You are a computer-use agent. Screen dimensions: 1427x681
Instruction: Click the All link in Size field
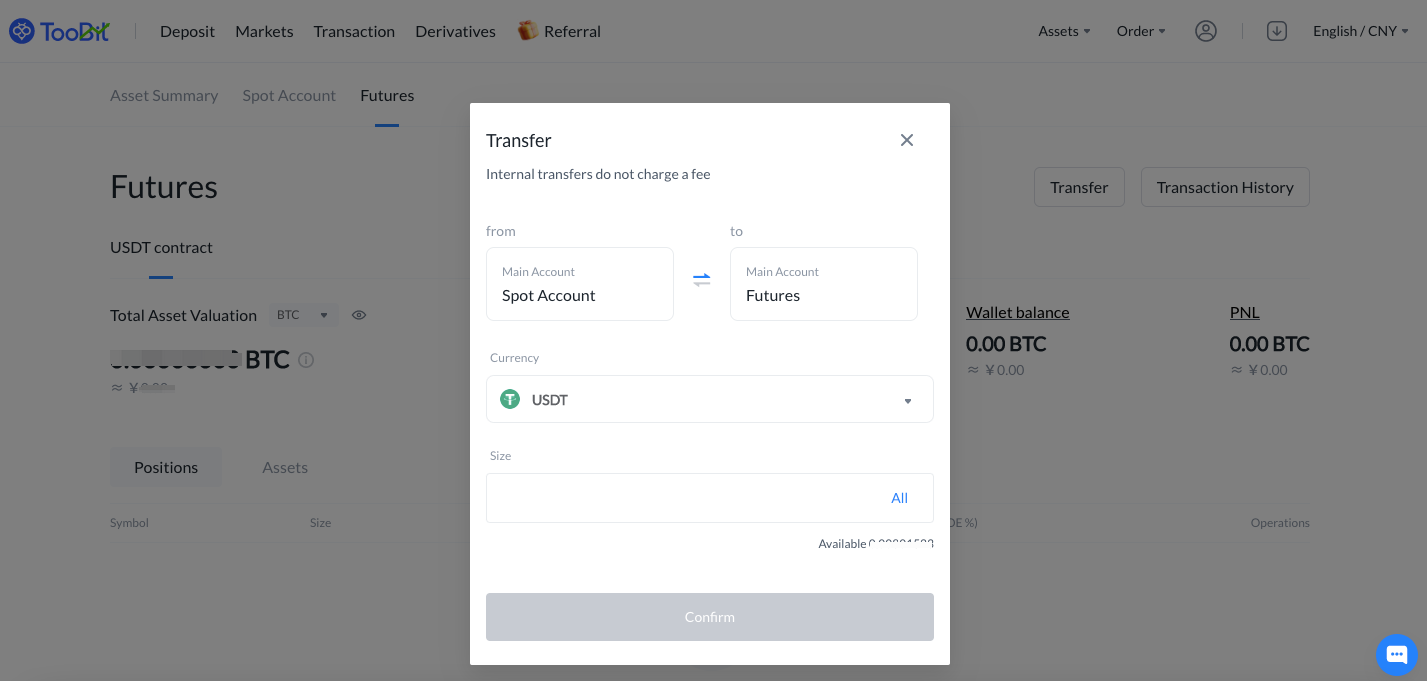point(899,498)
